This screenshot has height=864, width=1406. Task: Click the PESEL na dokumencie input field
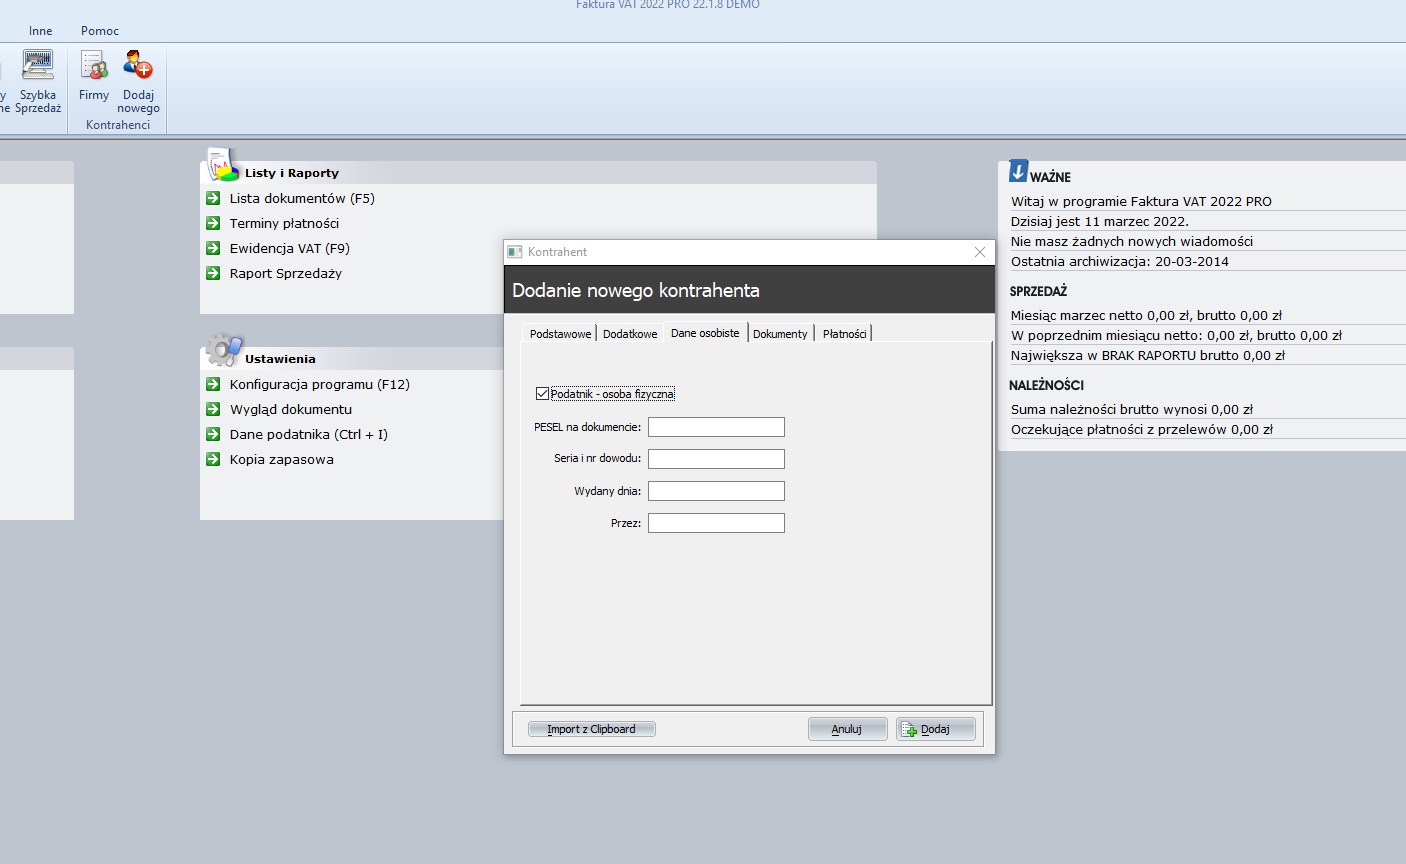pyautogui.click(x=716, y=428)
